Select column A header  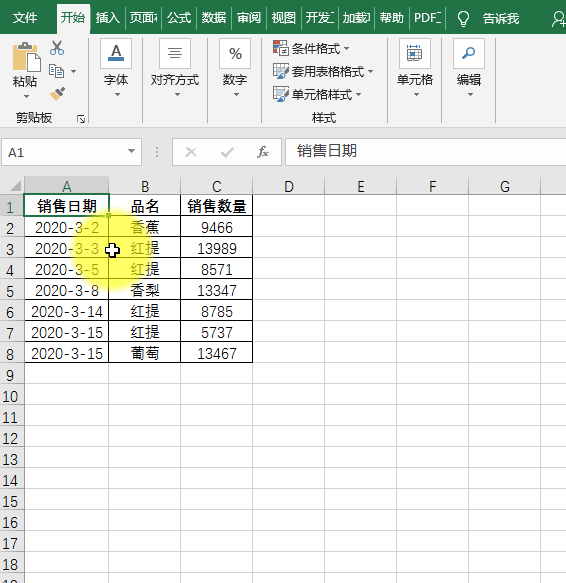(x=67, y=186)
